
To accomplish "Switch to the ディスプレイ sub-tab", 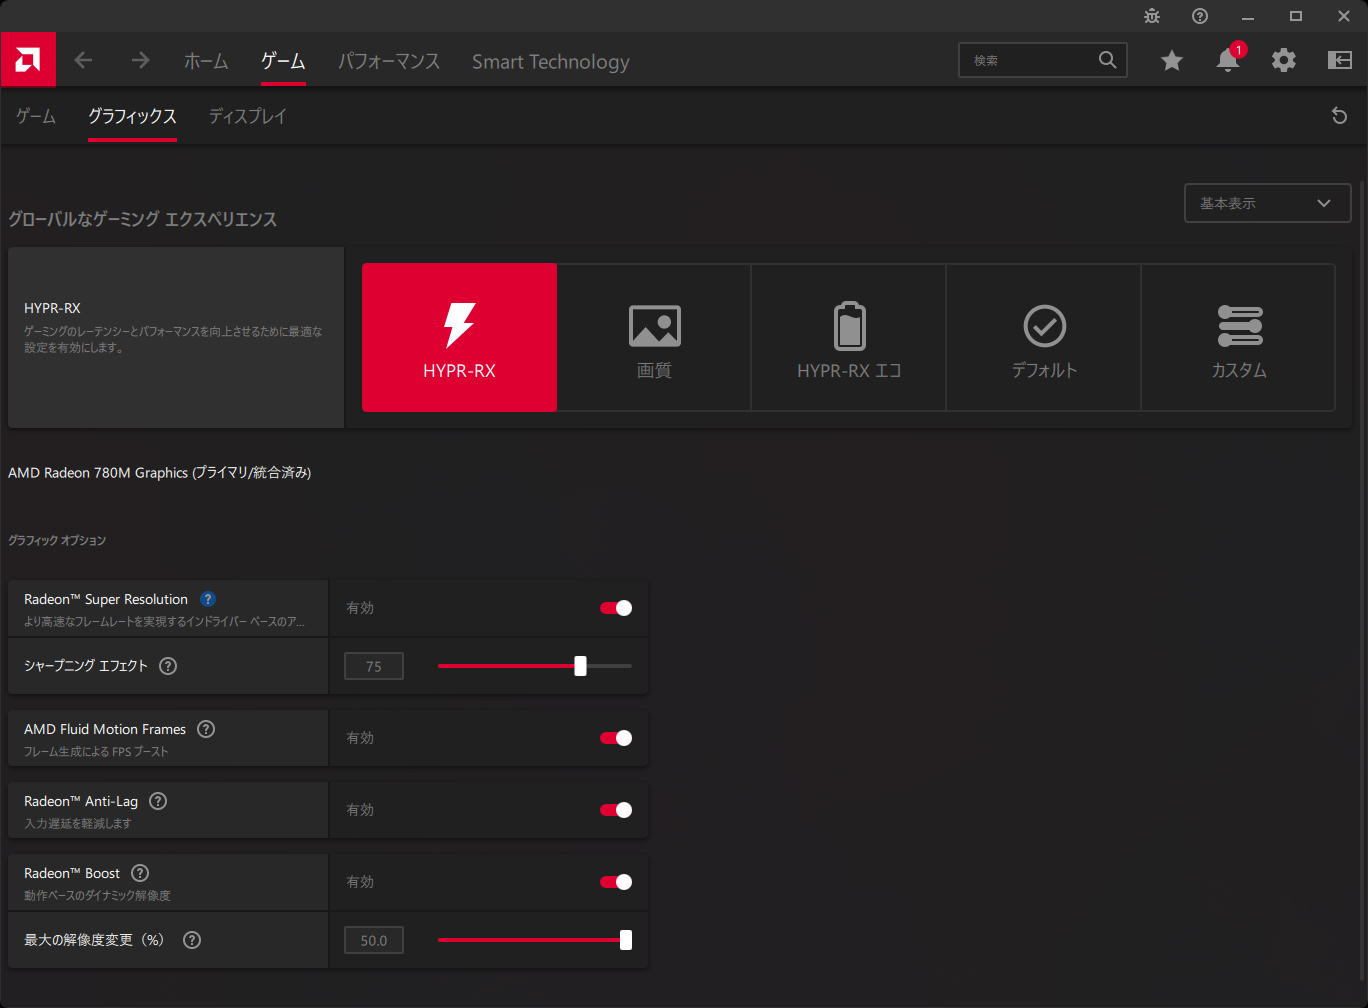I will click(x=248, y=116).
